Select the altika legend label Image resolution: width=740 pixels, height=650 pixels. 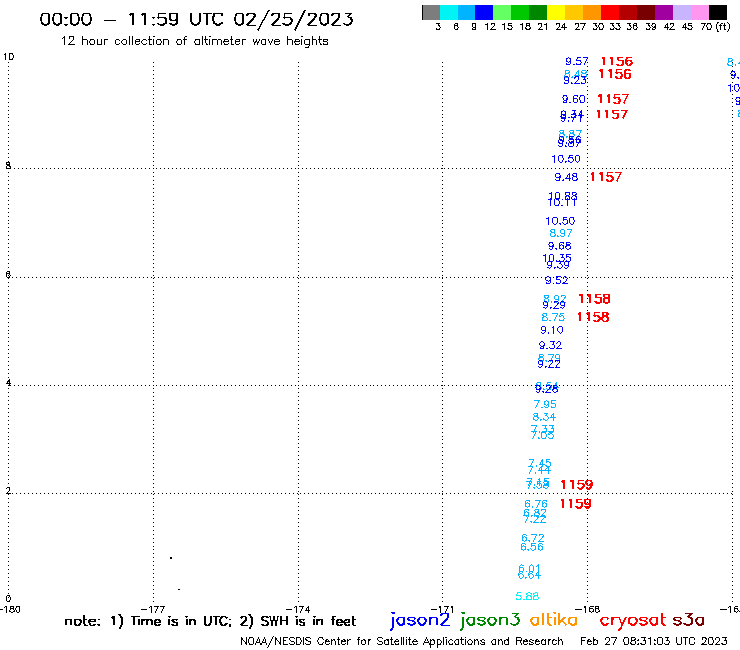(x=554, y=620)
